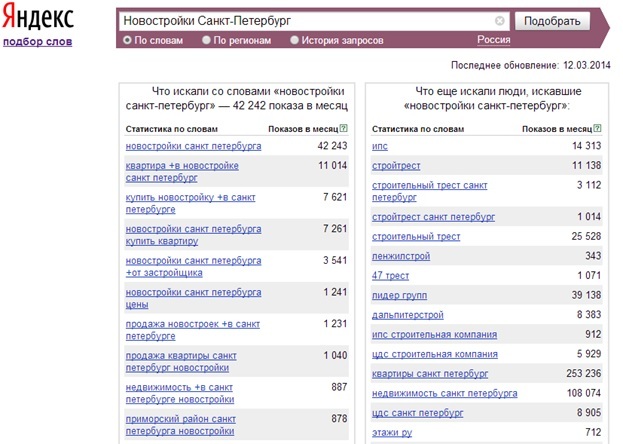This screenshot has width=623, height=444.
Task: Open новостройки санкт петербурга цены link
Action: coord(193,298)
